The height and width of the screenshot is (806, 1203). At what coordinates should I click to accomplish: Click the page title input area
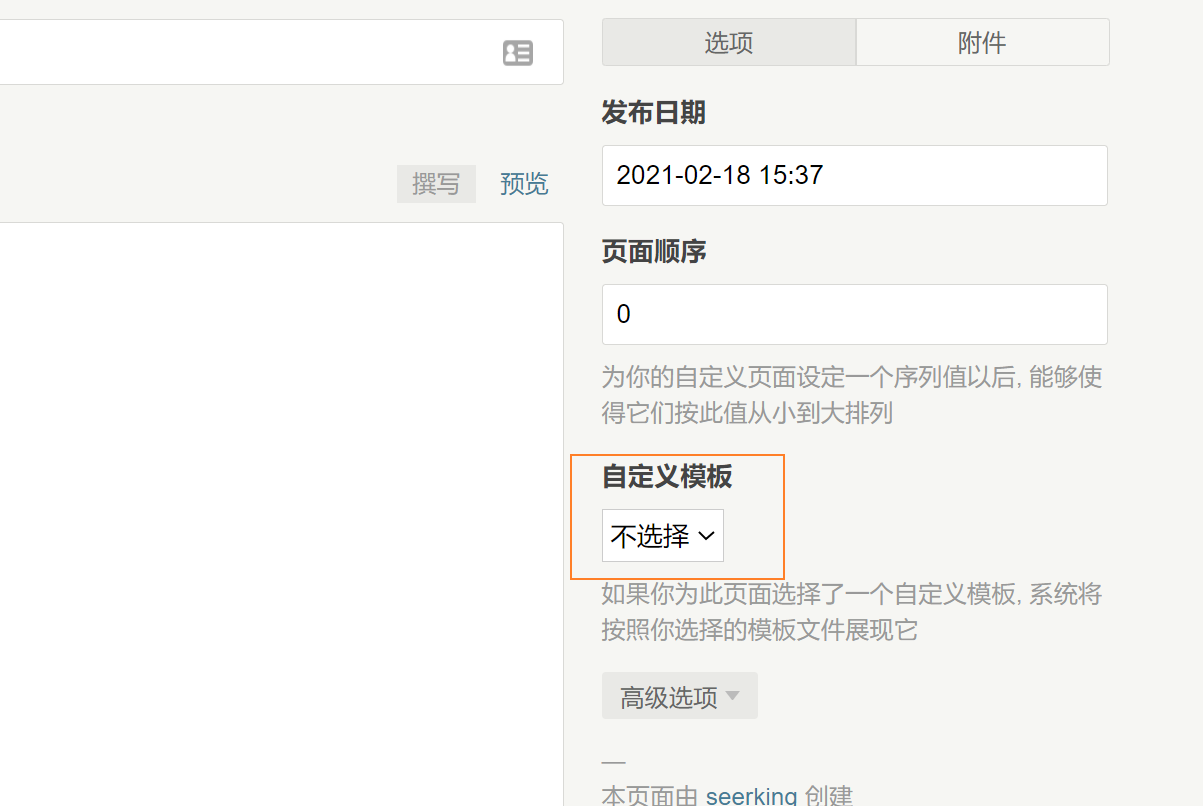point(250,52)
